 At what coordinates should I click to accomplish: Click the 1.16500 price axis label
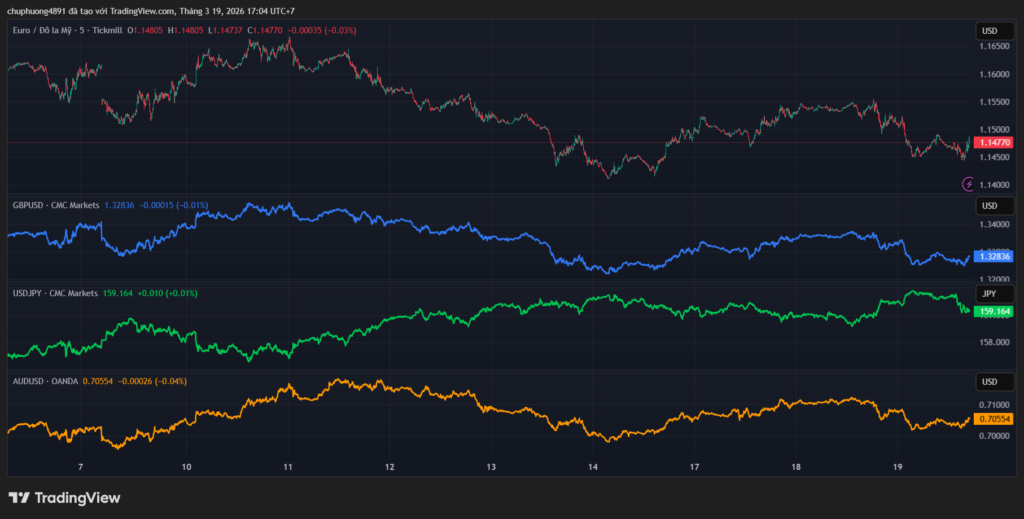tap(992, 46)
